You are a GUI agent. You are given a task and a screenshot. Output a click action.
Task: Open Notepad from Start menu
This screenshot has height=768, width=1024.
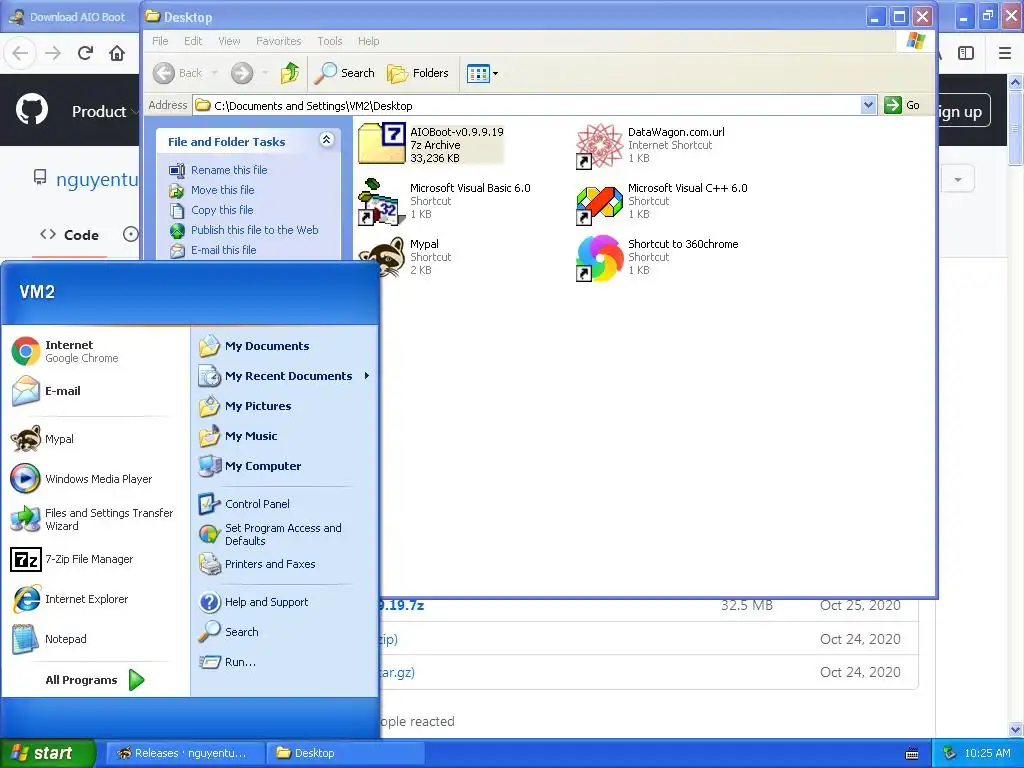95,639
